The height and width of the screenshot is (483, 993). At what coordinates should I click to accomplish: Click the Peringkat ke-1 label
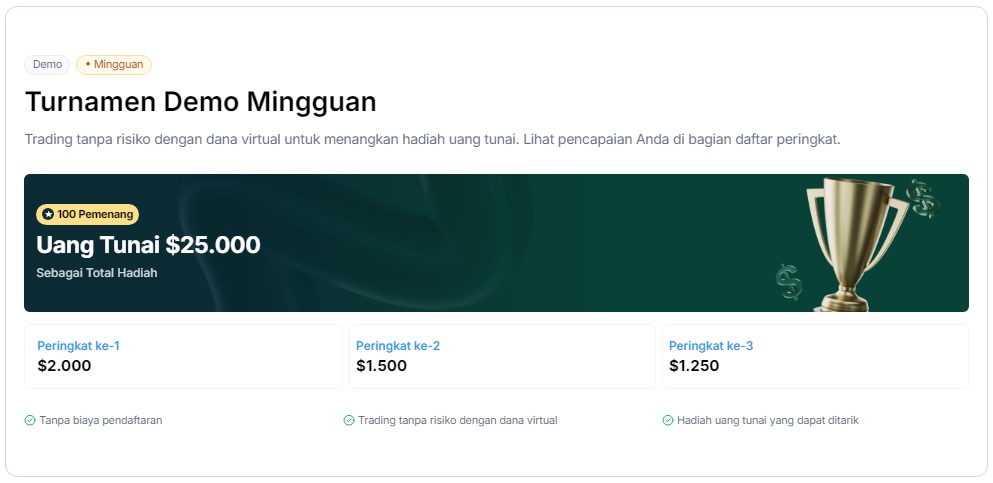pyautogui.click(x=79, y=346)
